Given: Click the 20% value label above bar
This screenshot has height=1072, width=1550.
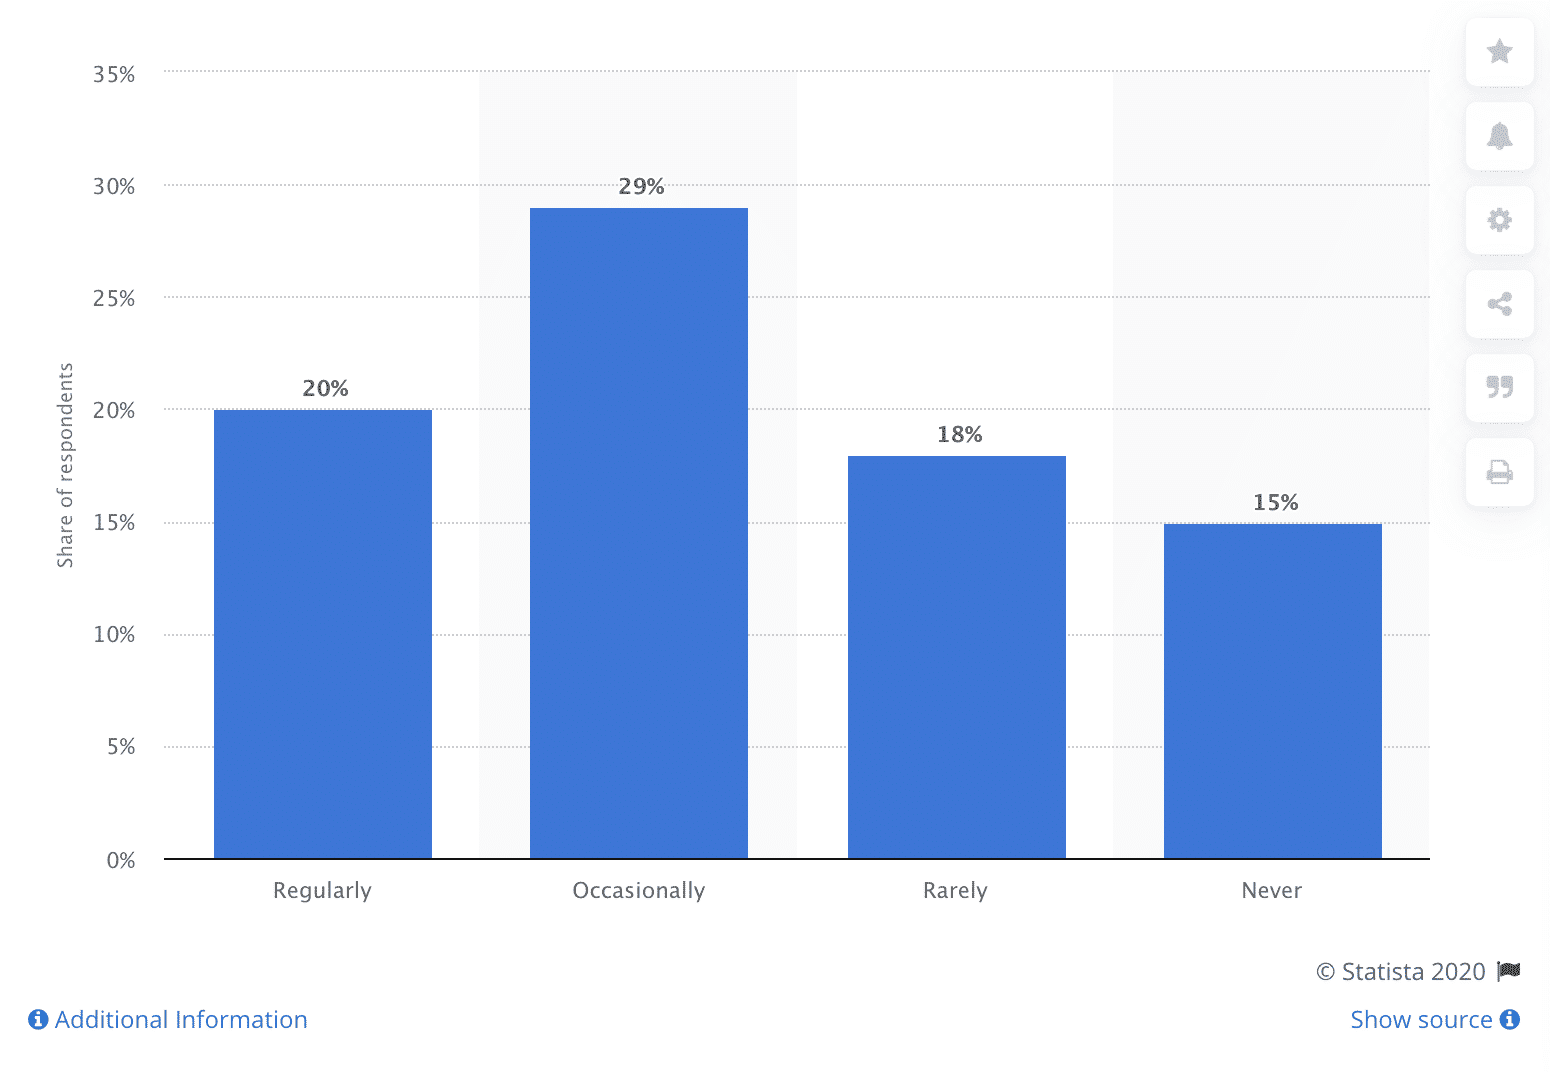Looking at the screenshot, I should pos(326,389).
